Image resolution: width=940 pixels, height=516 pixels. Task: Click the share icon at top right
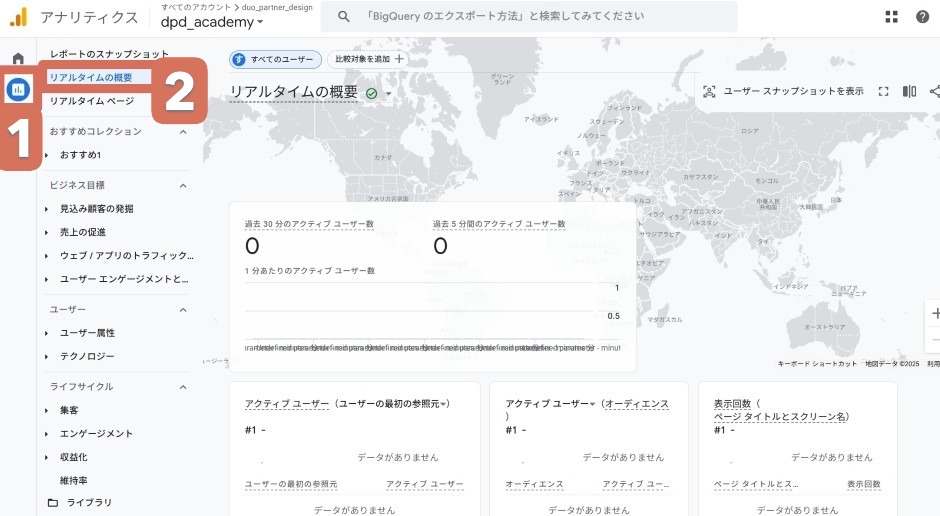click(x=934, y=91)
